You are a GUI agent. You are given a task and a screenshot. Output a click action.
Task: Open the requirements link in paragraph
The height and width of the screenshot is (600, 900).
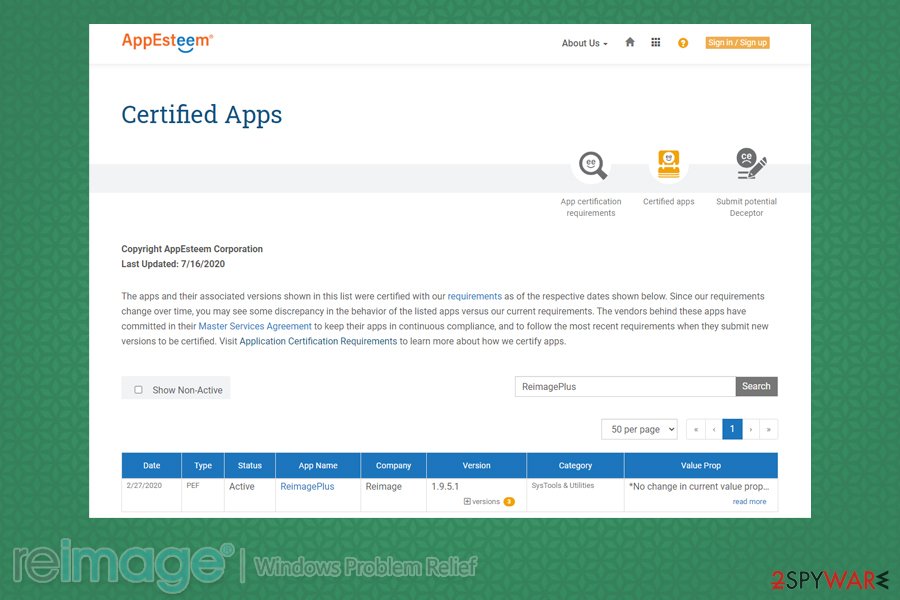[475, 296]
